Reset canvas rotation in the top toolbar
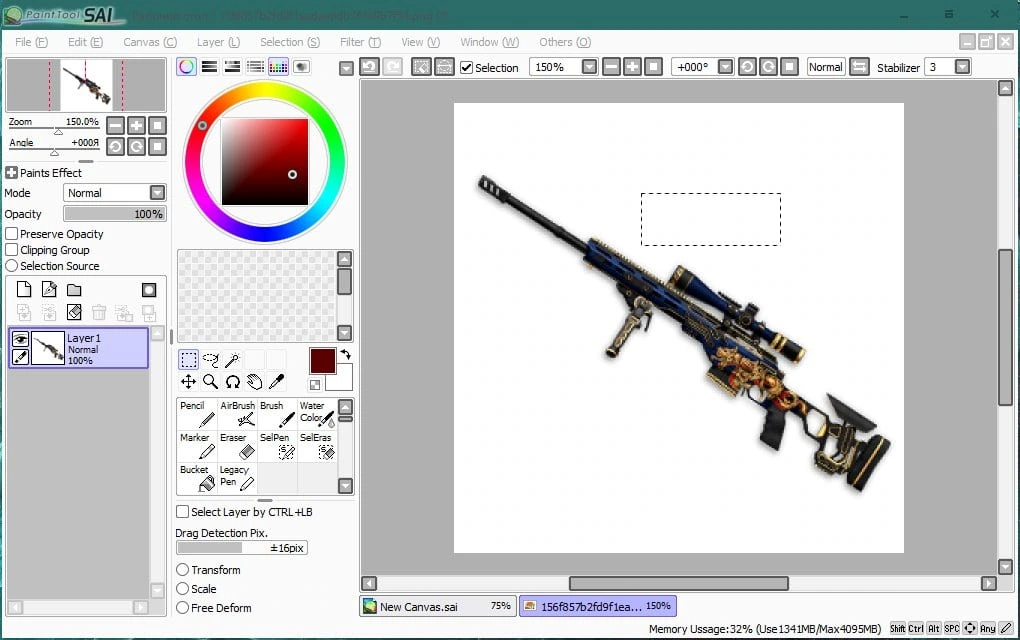The height and width of the screenshot is (640, 1020). (x=789, y=67)
